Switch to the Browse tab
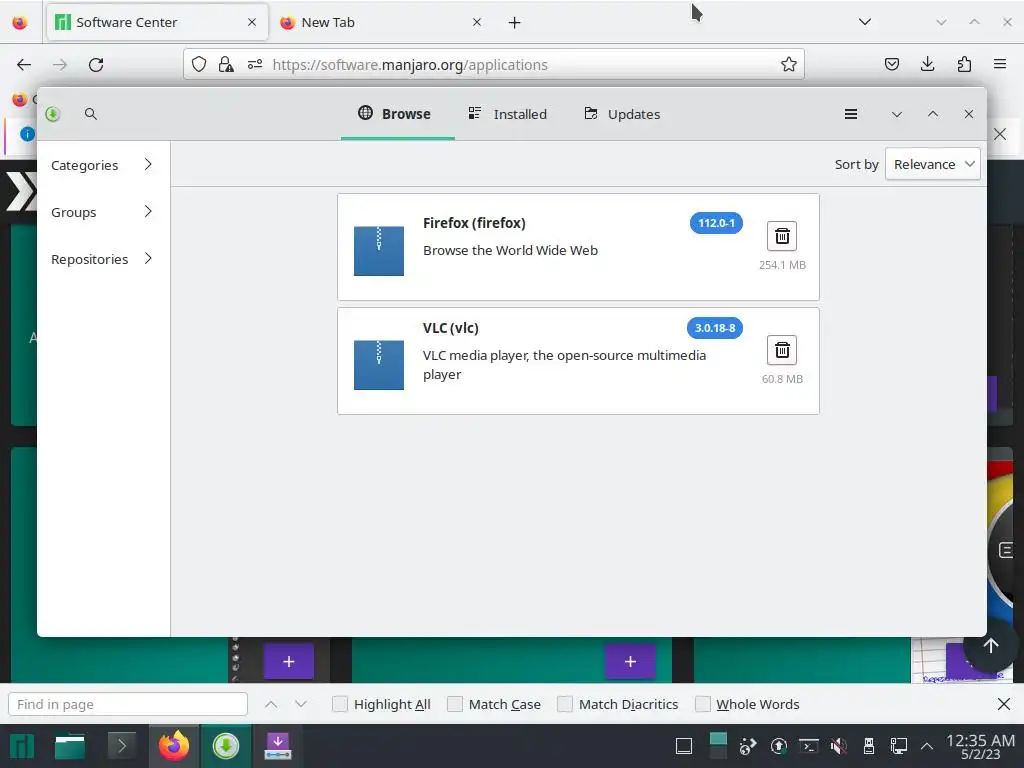The width and height of the screenshot is (1024, 768). click(397, 114)
